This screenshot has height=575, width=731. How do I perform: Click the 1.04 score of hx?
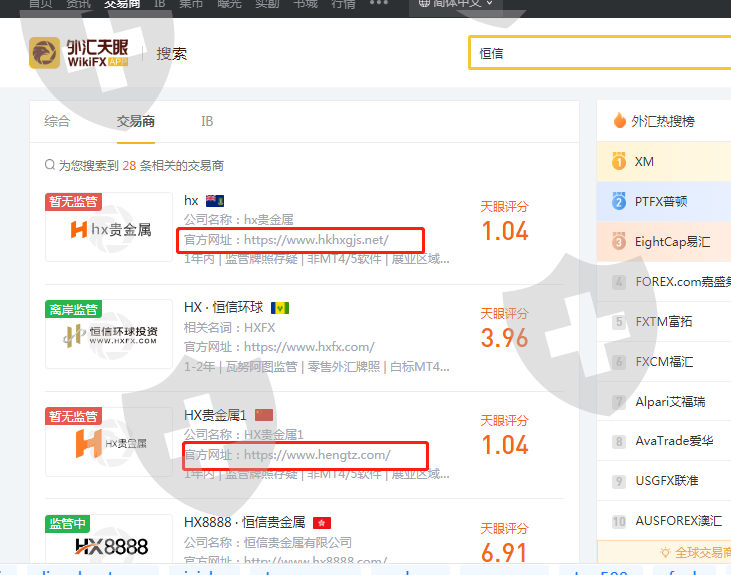coord(504,231)
